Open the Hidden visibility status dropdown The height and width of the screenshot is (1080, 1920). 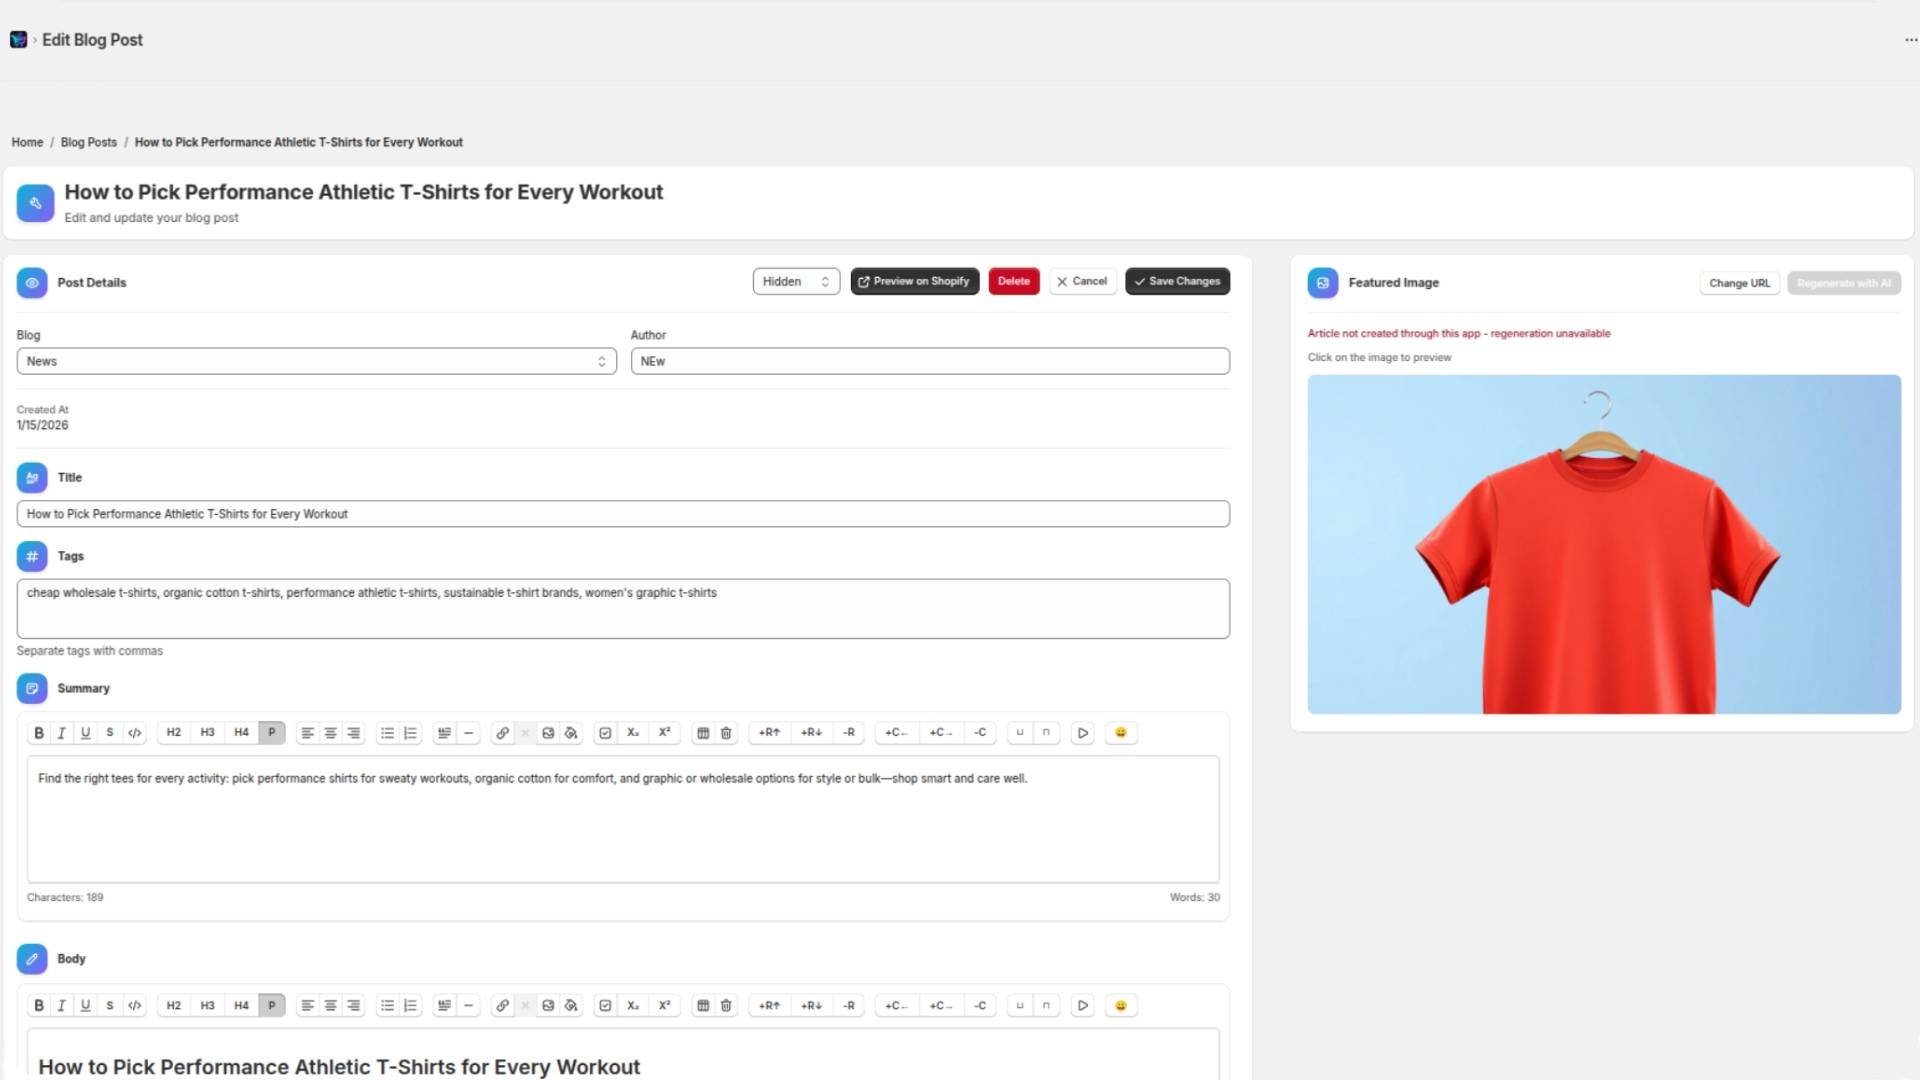(795, 281)
